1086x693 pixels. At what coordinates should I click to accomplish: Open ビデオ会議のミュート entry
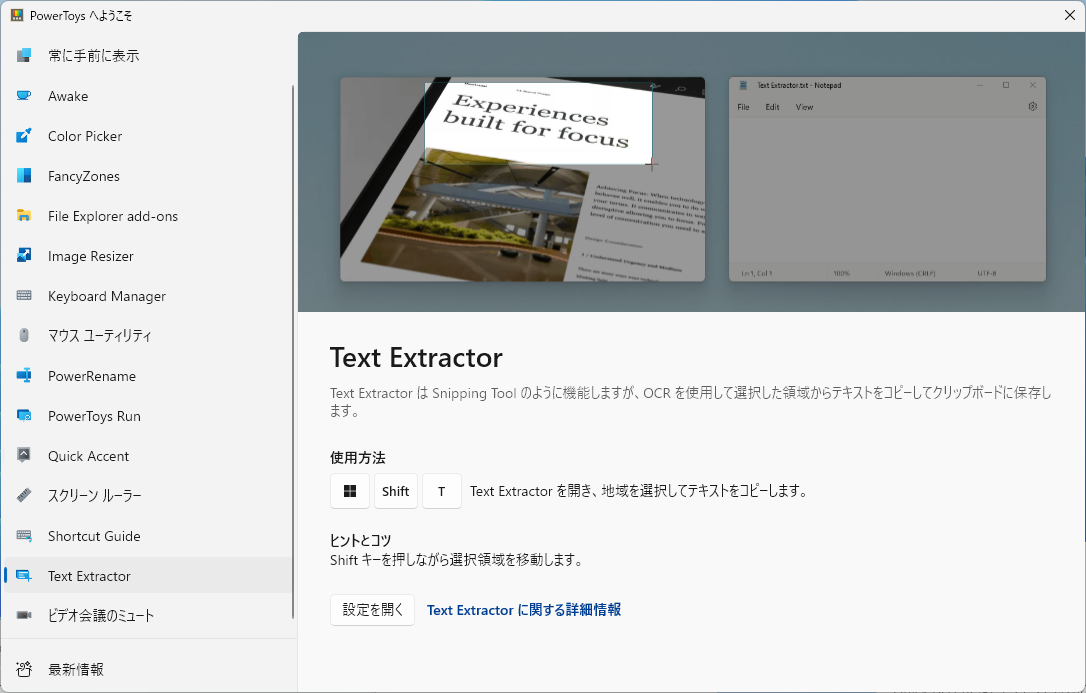tap(148, 616)
